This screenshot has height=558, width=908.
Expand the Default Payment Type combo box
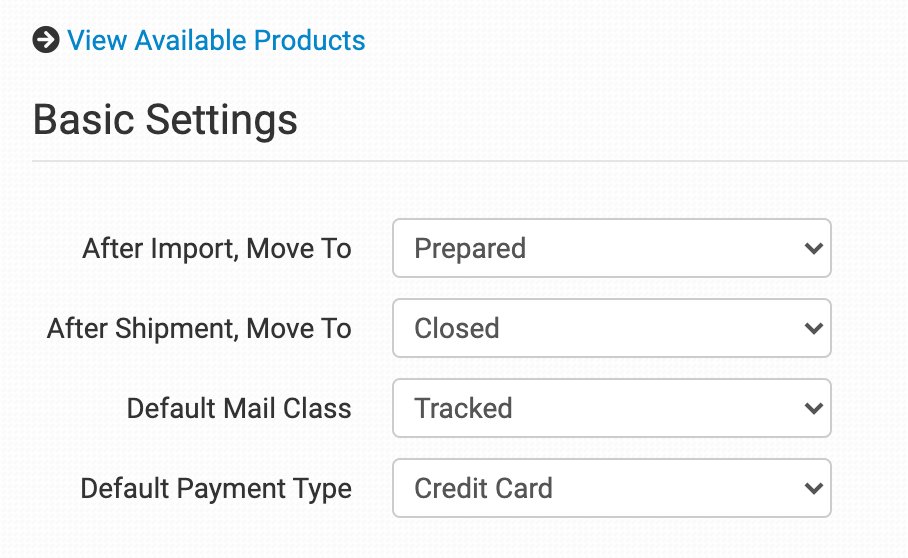611,488
